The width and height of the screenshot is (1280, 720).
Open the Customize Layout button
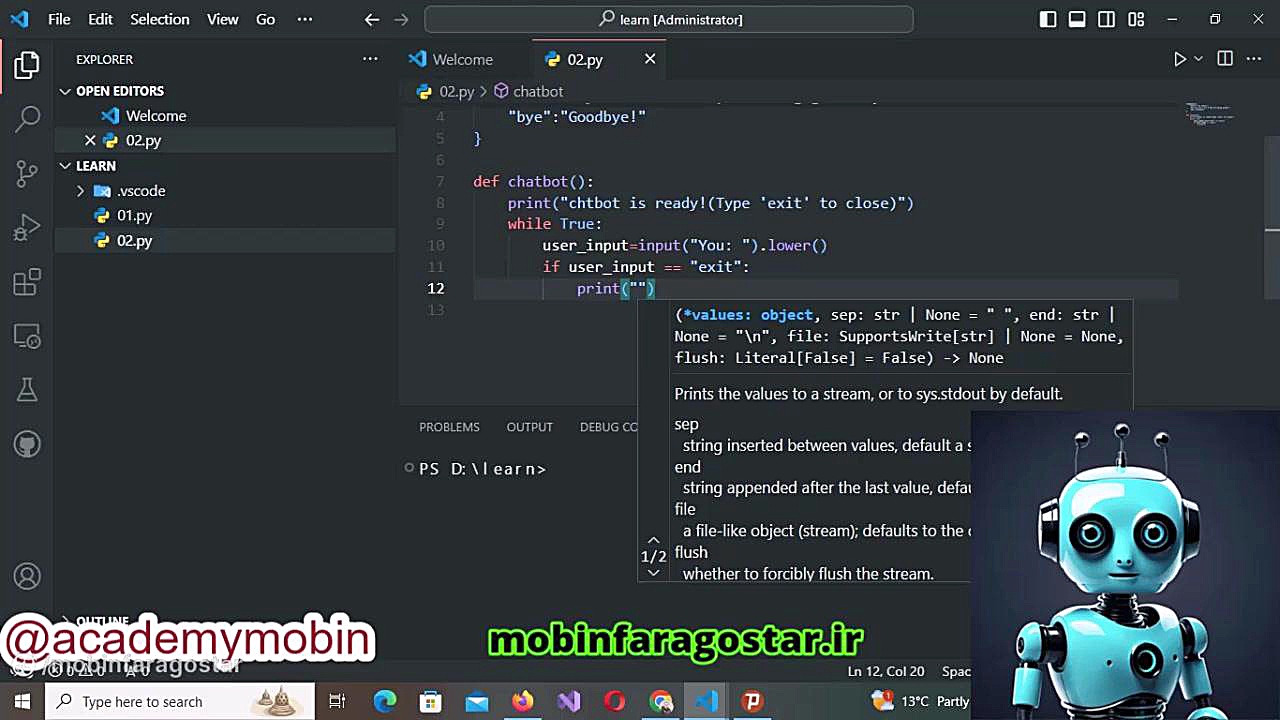pyautogui.click(x=1136, y=19)
